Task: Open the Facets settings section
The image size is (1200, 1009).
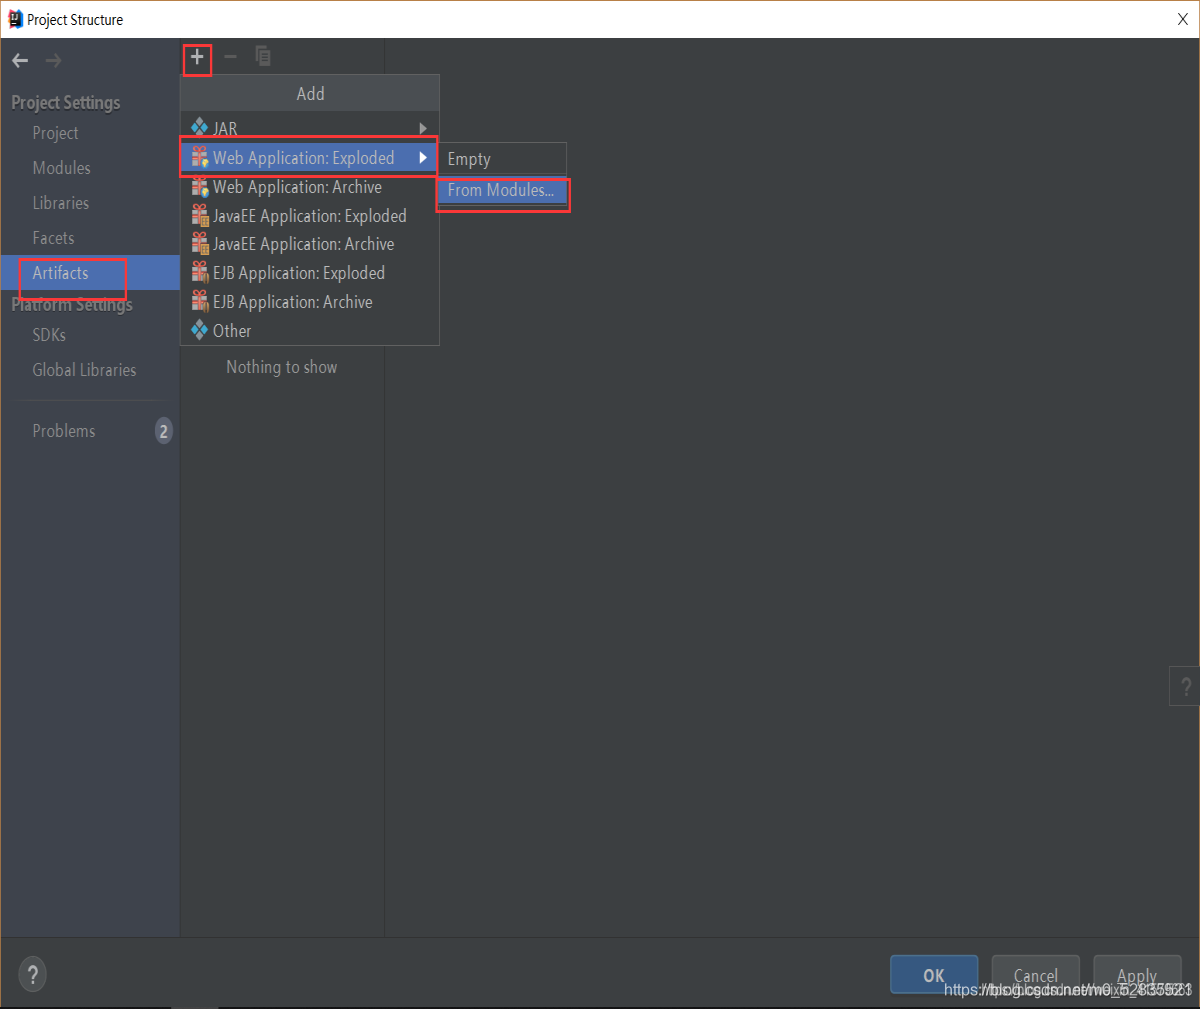Action: click(x=90, y=238)
